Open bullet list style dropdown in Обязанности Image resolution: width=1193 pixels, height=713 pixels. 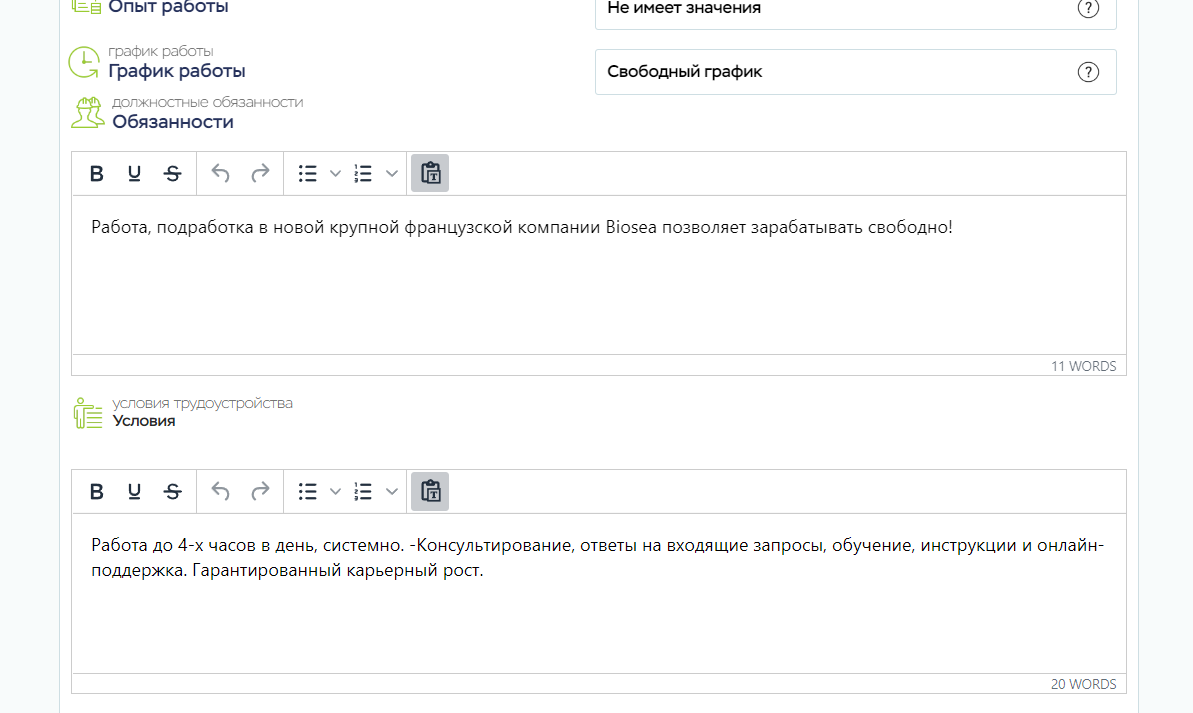tap(336, 174)
